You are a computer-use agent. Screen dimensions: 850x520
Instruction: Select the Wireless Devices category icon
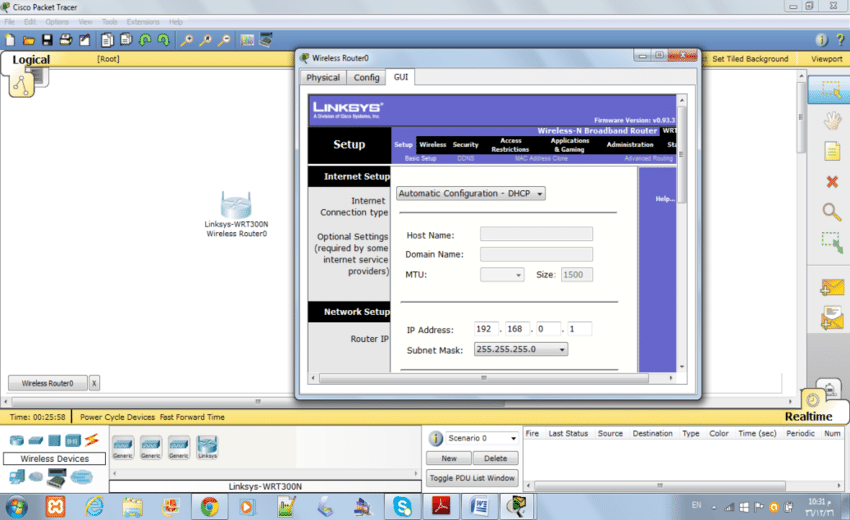73,440
